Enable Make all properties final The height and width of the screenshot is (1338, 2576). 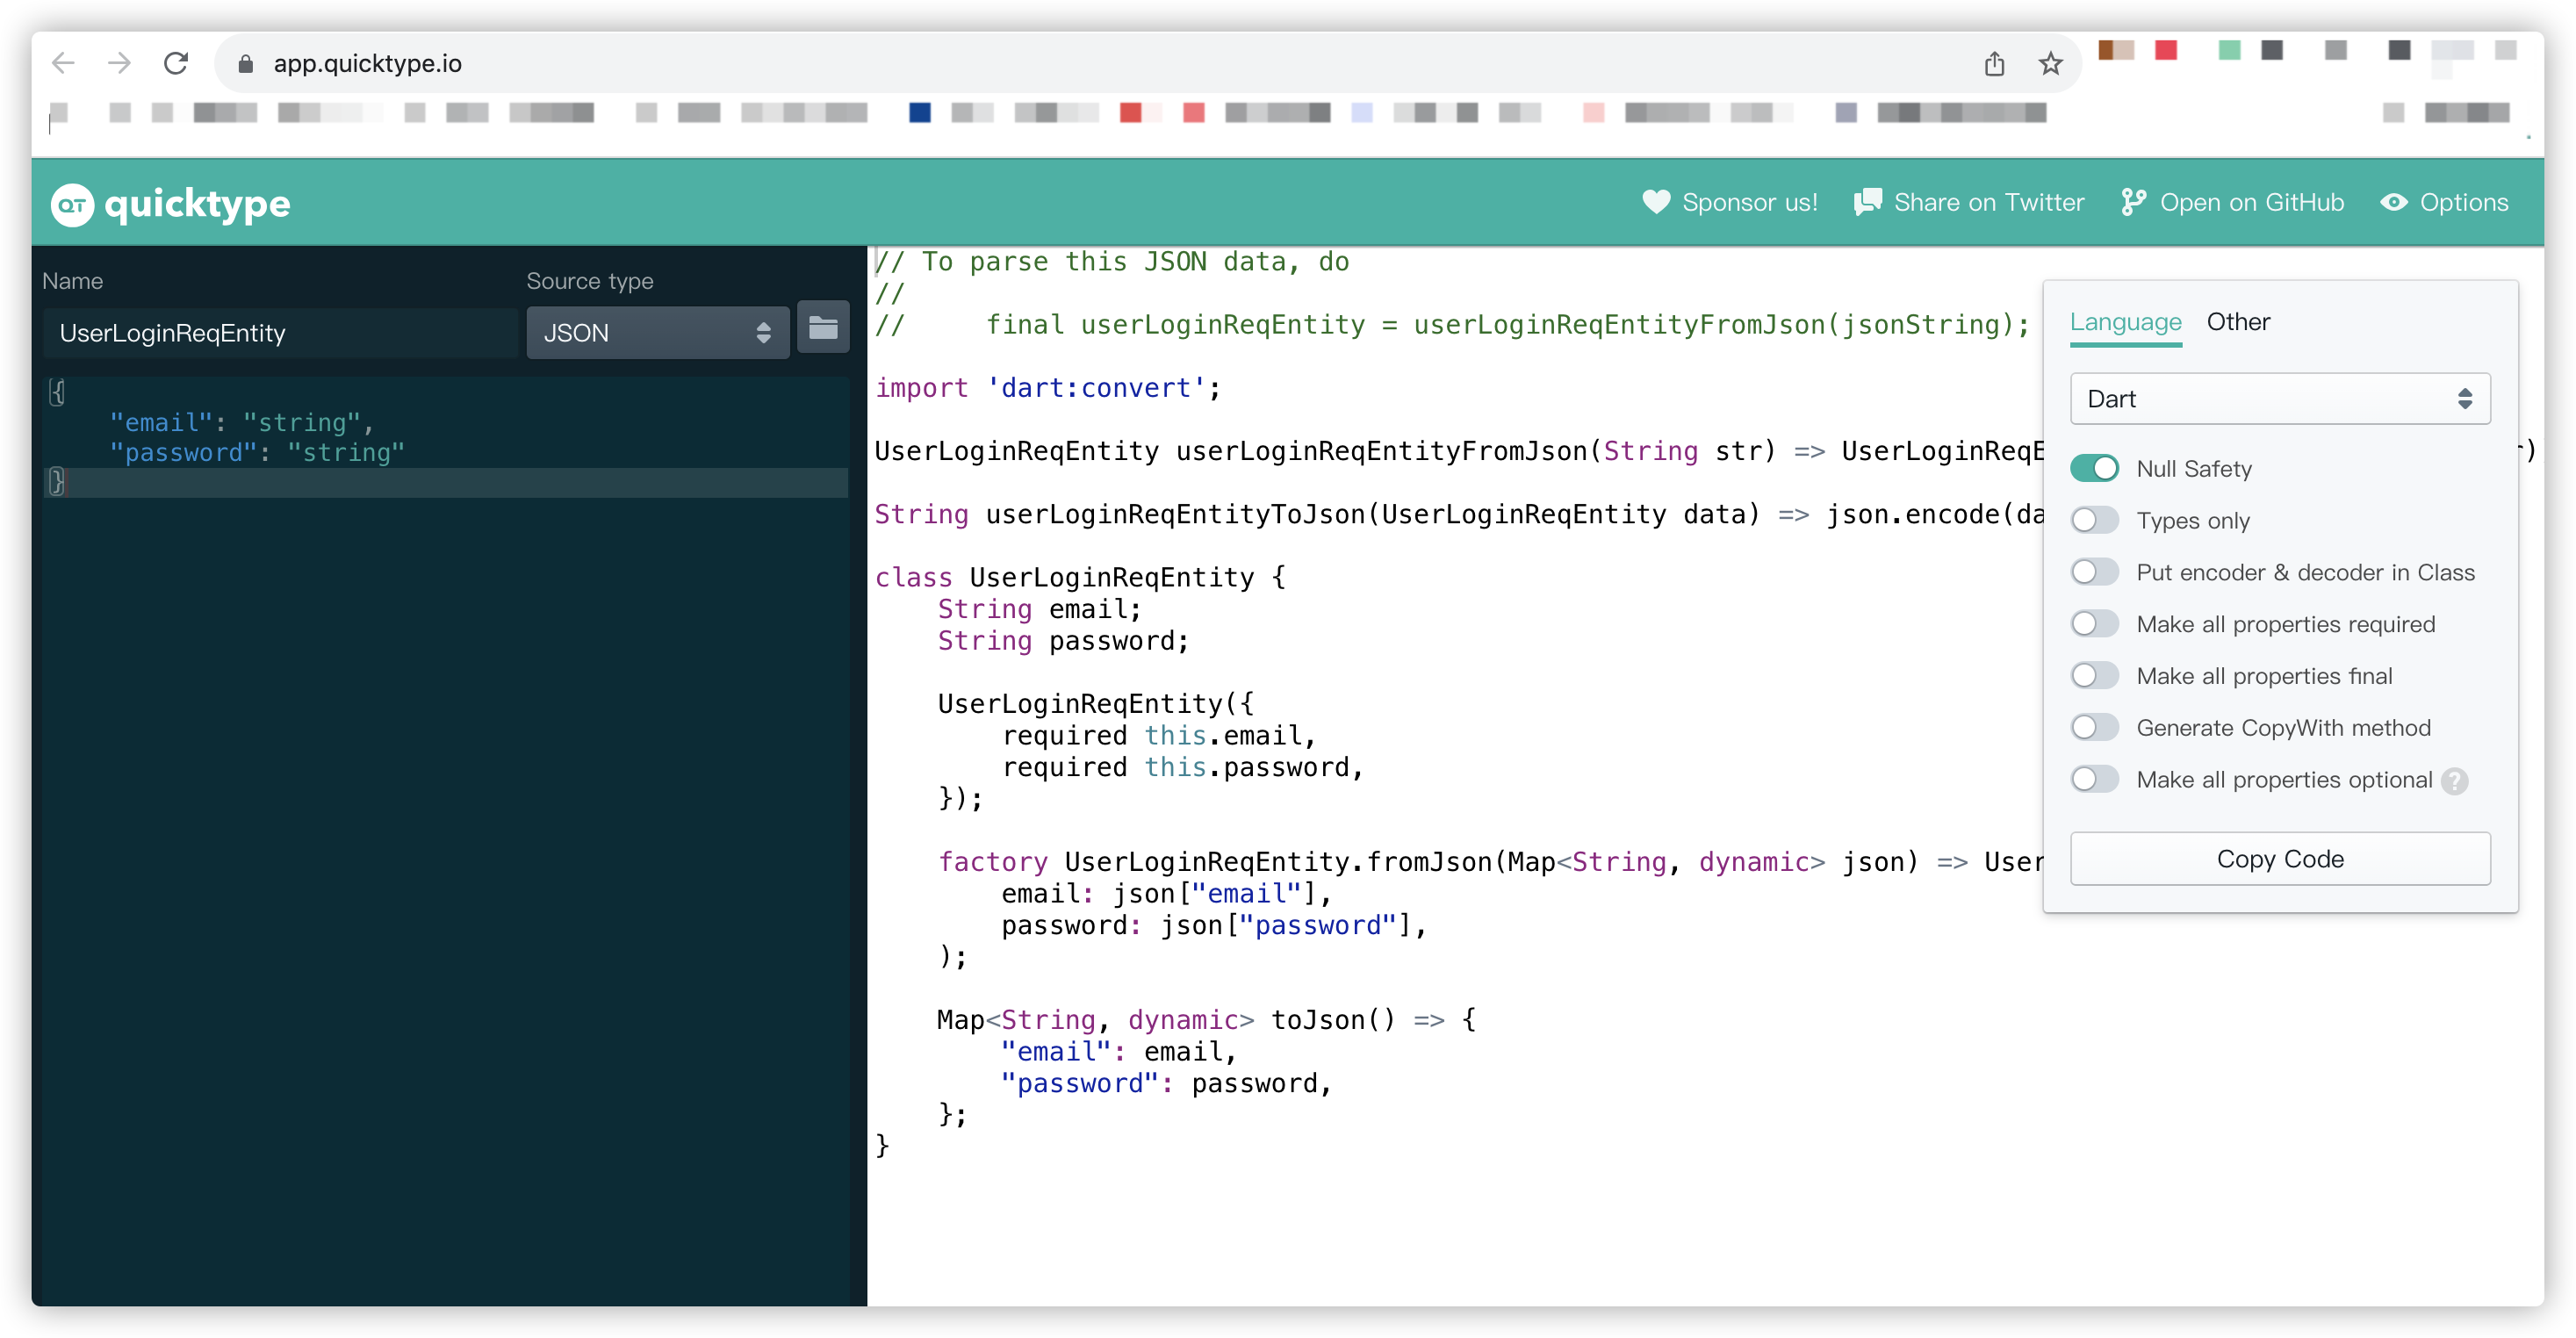click(2094, 676)
